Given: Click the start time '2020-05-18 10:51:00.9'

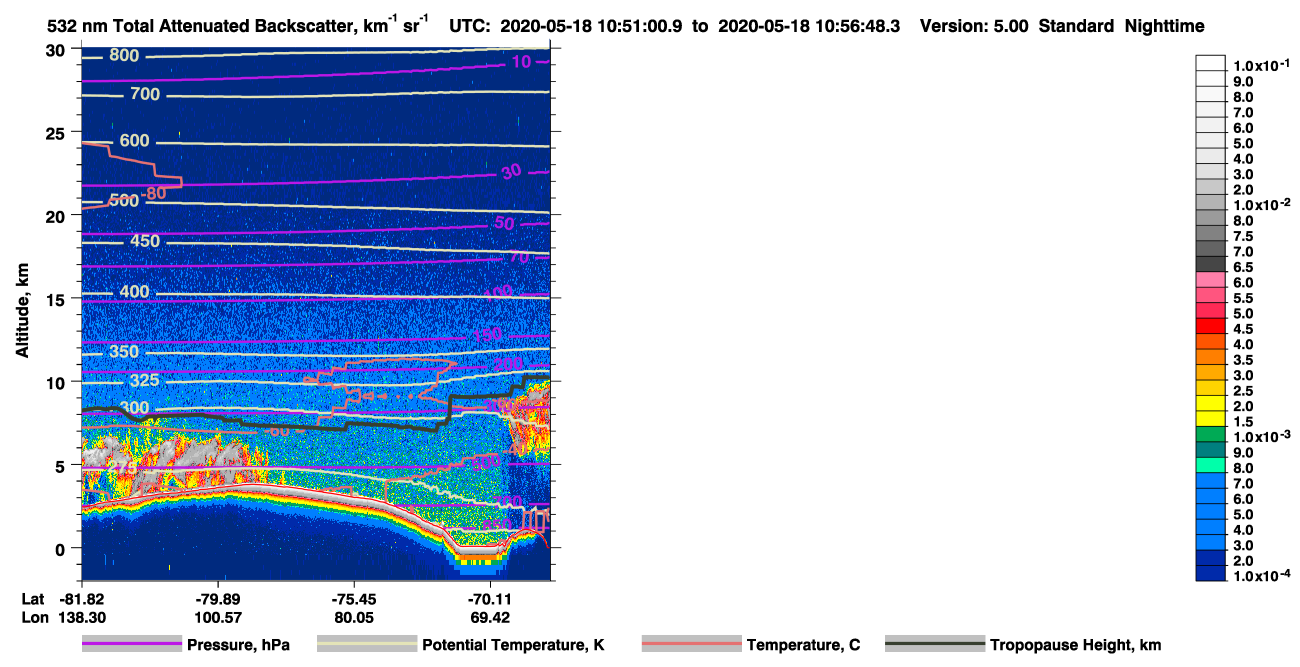Looking at the screenshot, I should point(601,27).
